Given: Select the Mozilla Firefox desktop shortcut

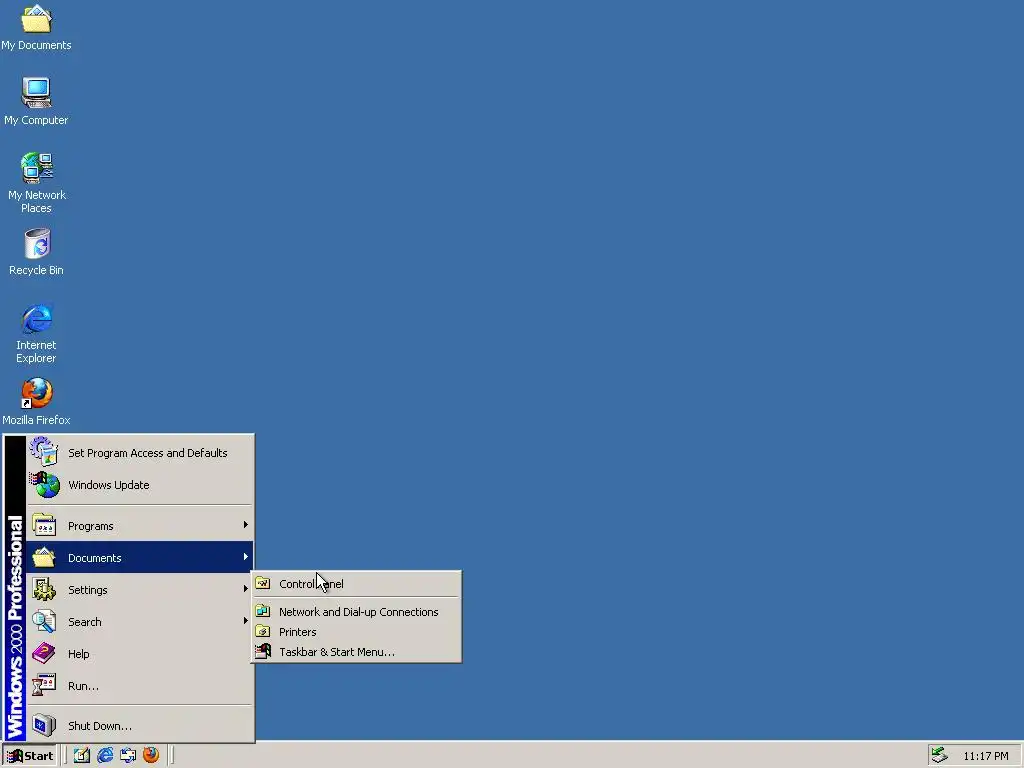Looking at the screenshot, I should point(36,402).
